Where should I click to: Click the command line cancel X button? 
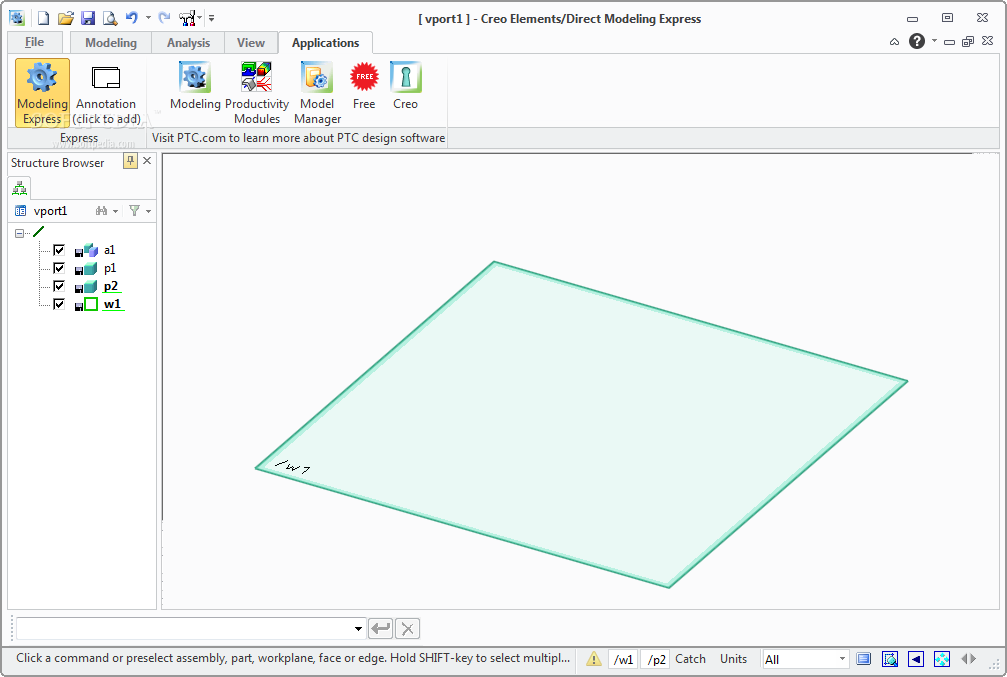(x=407, y=628)
